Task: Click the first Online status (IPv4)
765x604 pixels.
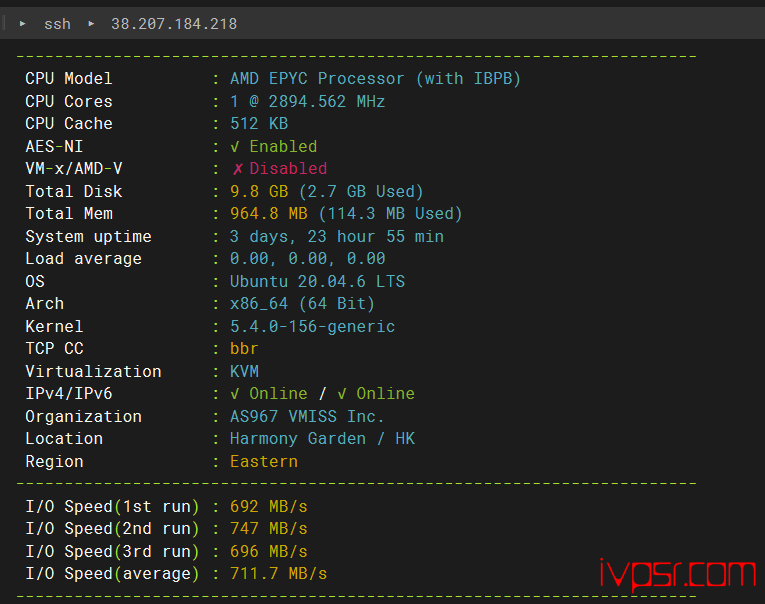Action: click(279, 394)
